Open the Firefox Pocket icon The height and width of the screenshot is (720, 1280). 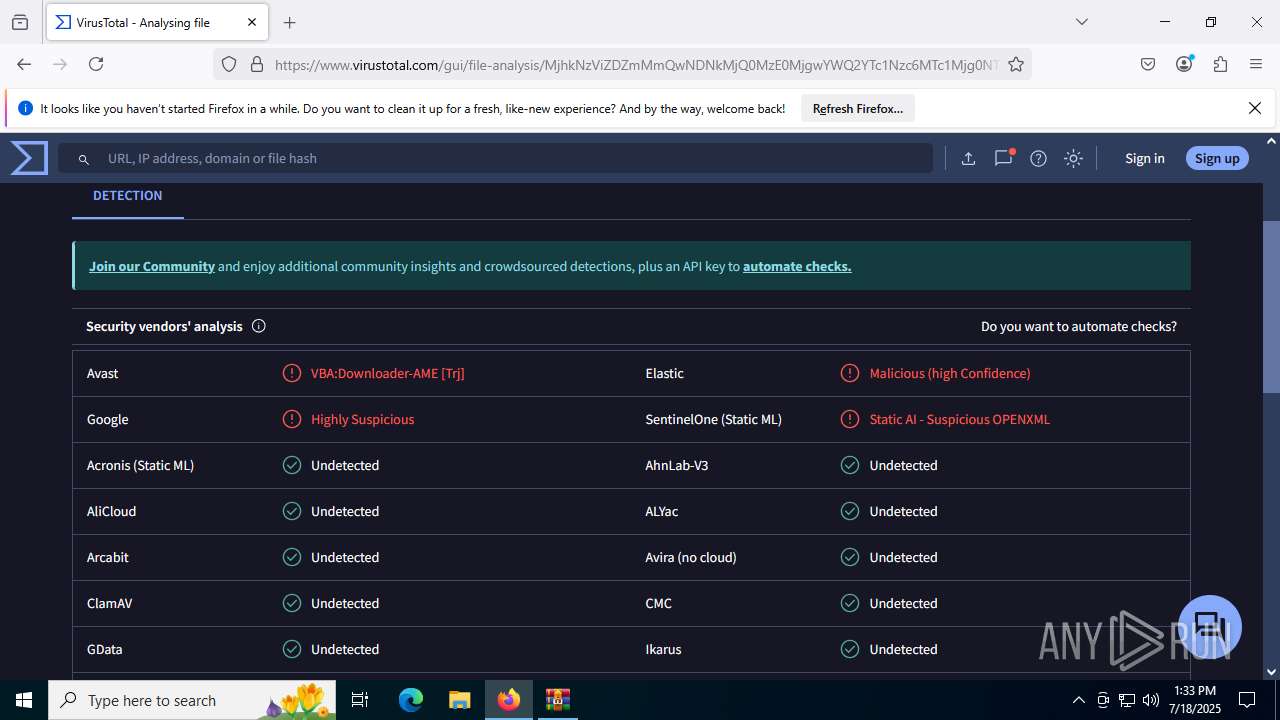1148,64
